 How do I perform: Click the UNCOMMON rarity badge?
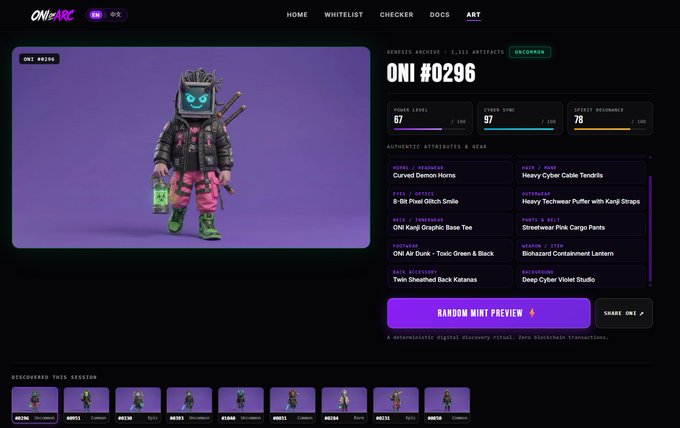[530, 52]
